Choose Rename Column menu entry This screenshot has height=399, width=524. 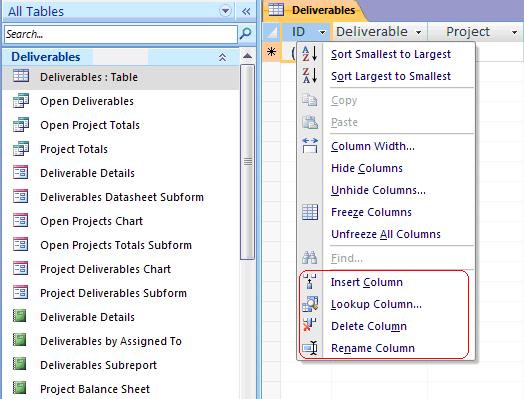373,348
